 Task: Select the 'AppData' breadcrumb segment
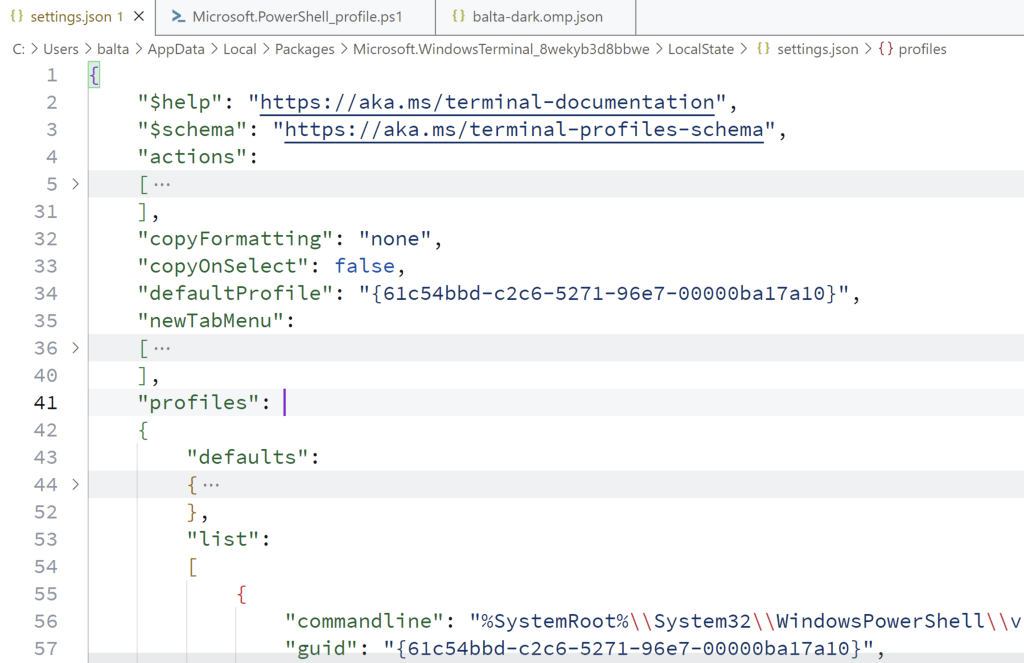click(x=176, y=49)
